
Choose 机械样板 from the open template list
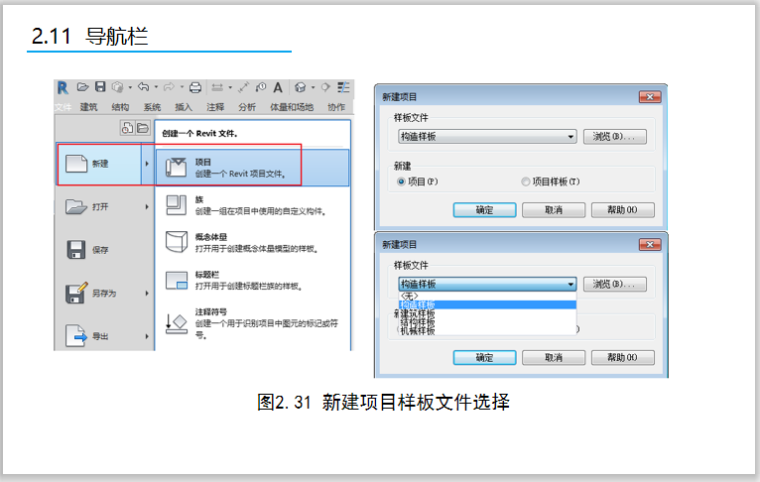pos(418,331)
